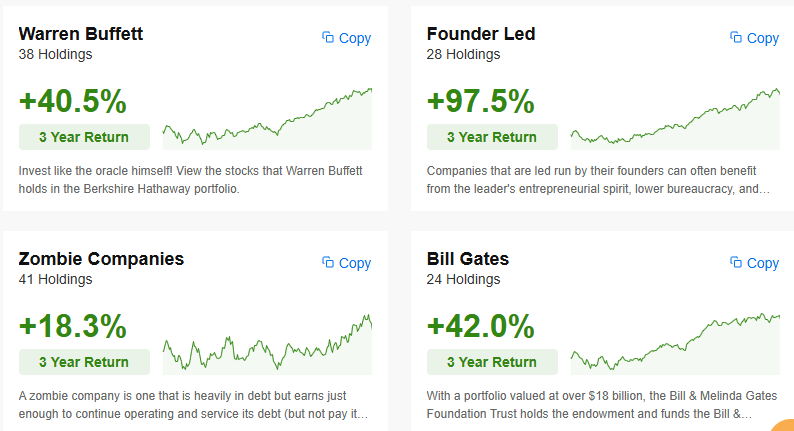Click the +97.5% return figure

point(481,101)
